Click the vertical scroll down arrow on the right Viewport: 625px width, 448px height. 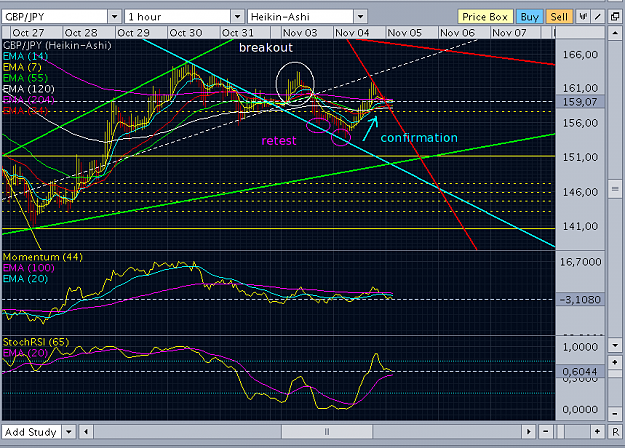click(x=615, y=345)
